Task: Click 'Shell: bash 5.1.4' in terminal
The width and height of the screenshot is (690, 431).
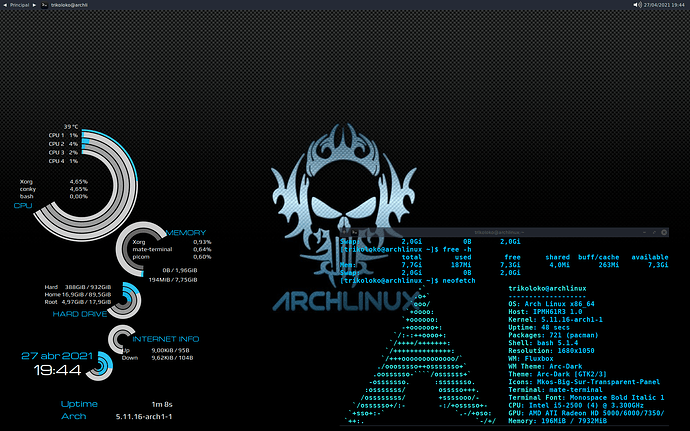Action: pos(543,343)
